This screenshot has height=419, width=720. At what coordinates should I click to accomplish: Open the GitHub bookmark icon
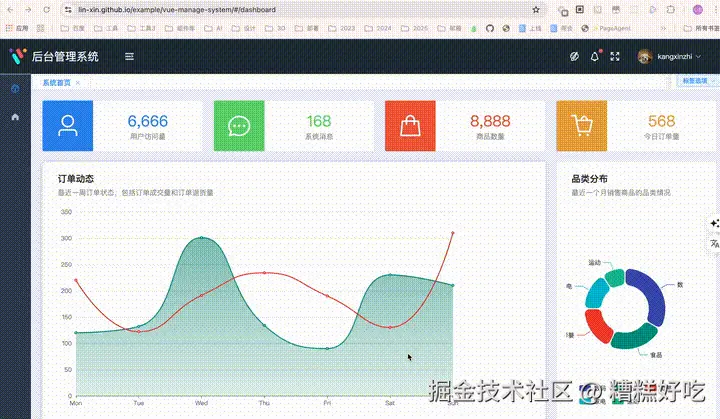click(490, 28)
